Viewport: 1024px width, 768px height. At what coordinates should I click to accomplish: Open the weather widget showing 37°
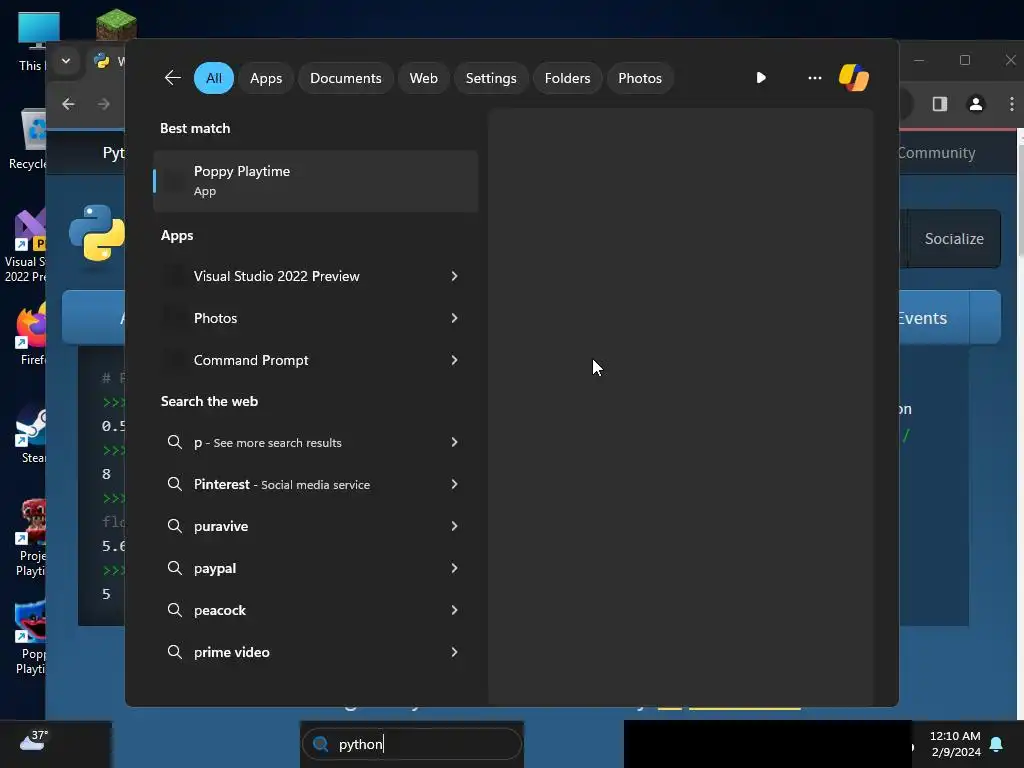pyautogui.click(x=34, y=741)
